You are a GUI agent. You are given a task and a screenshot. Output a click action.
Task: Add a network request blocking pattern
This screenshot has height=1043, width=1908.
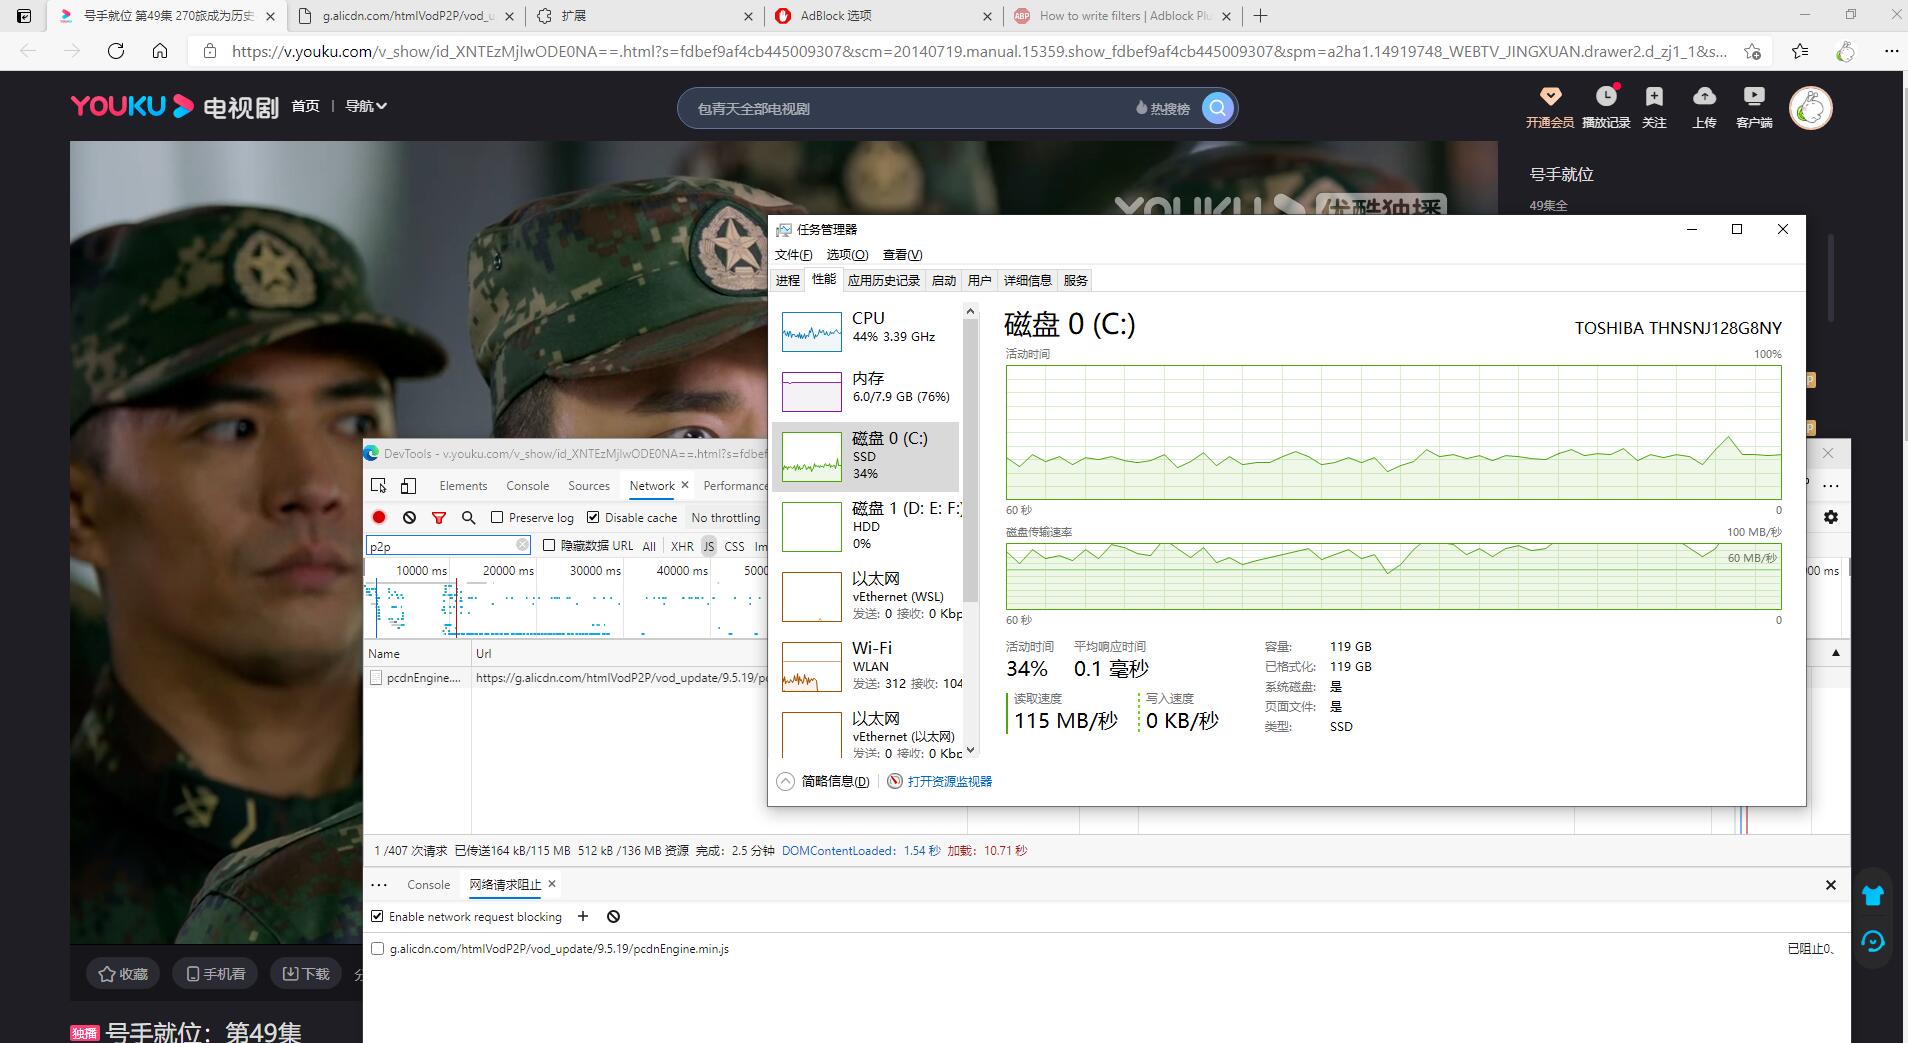point(583,916)
